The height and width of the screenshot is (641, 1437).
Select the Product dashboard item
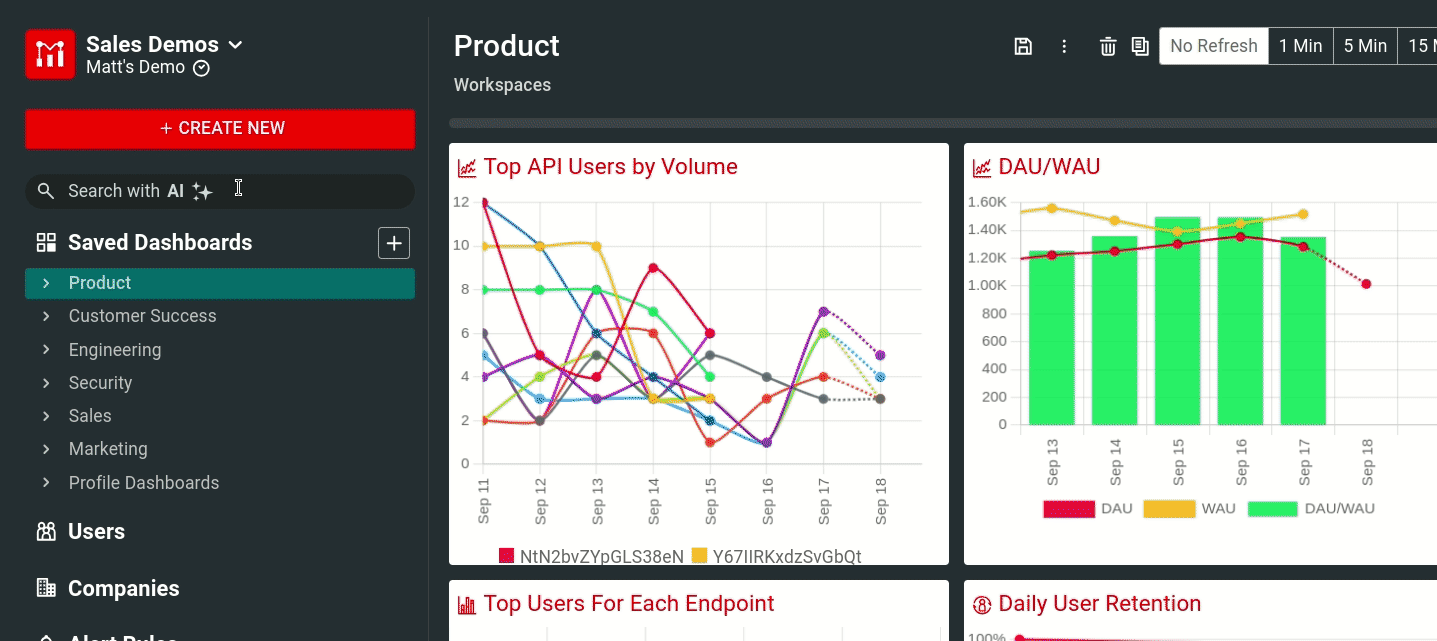100,283
